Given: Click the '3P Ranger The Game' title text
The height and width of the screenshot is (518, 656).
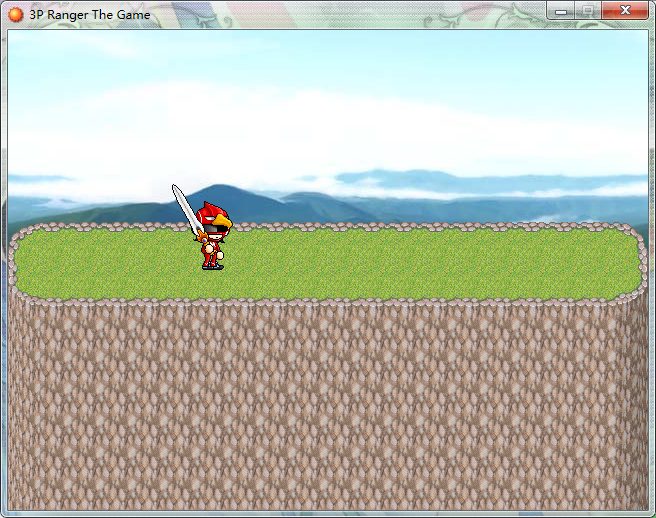Looking at the screenshot, I should [90, 15].
